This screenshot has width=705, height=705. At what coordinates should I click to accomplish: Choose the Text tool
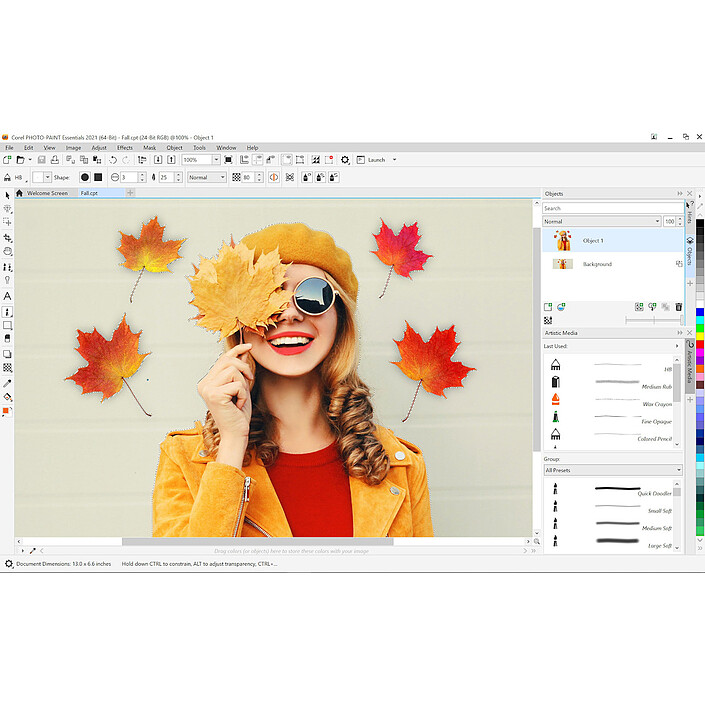coord(7,296)
